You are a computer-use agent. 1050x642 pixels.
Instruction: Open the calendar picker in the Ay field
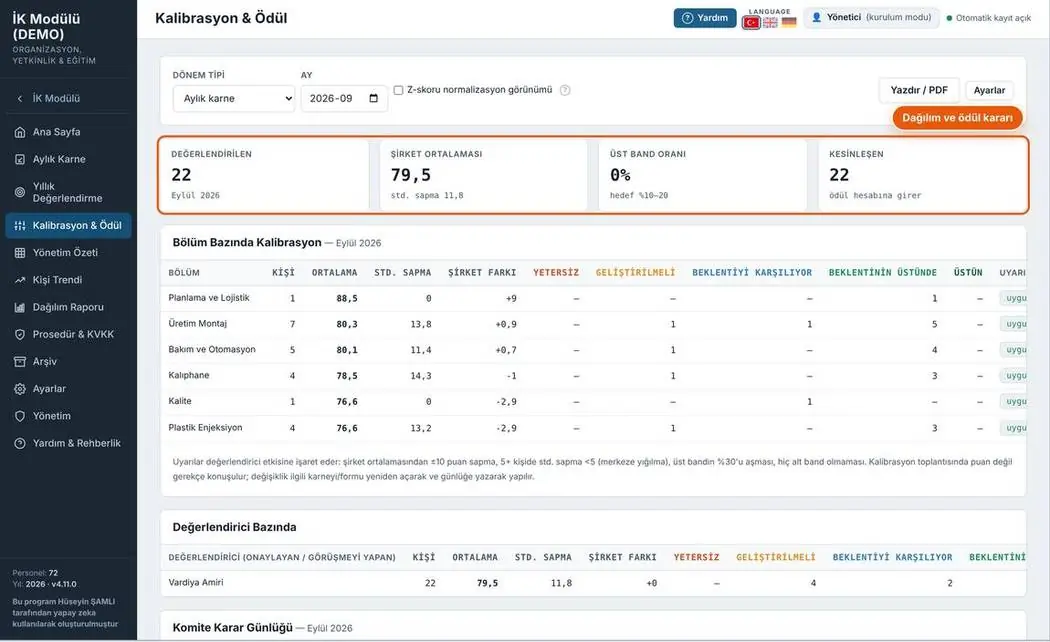[x=374, y=98]
